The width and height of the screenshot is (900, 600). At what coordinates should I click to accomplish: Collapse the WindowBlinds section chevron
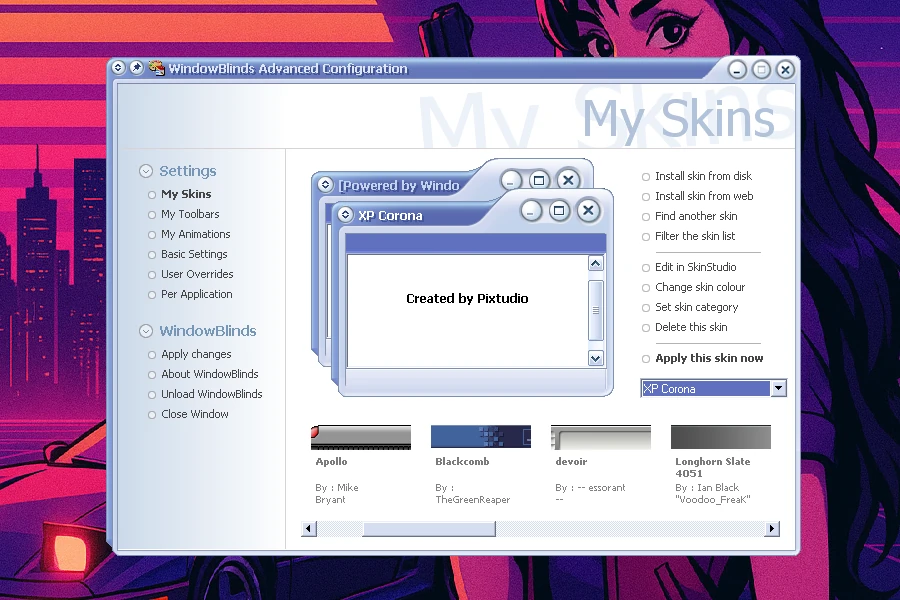pyautogui.click(x=146, y=331)
